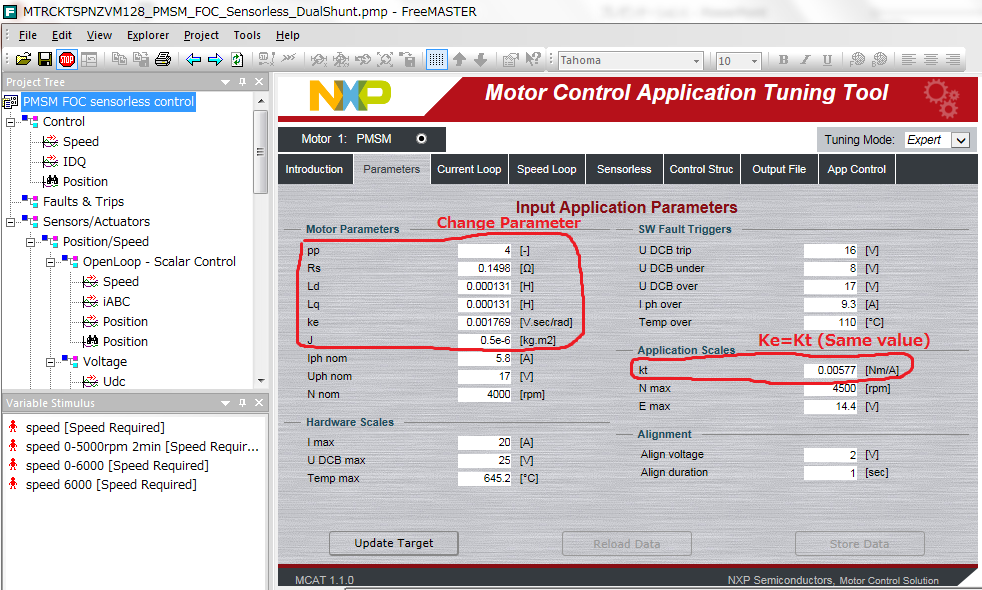Click the gear settings icon in red banner
The image size is (982, 590).
click(x=941, y=98)
